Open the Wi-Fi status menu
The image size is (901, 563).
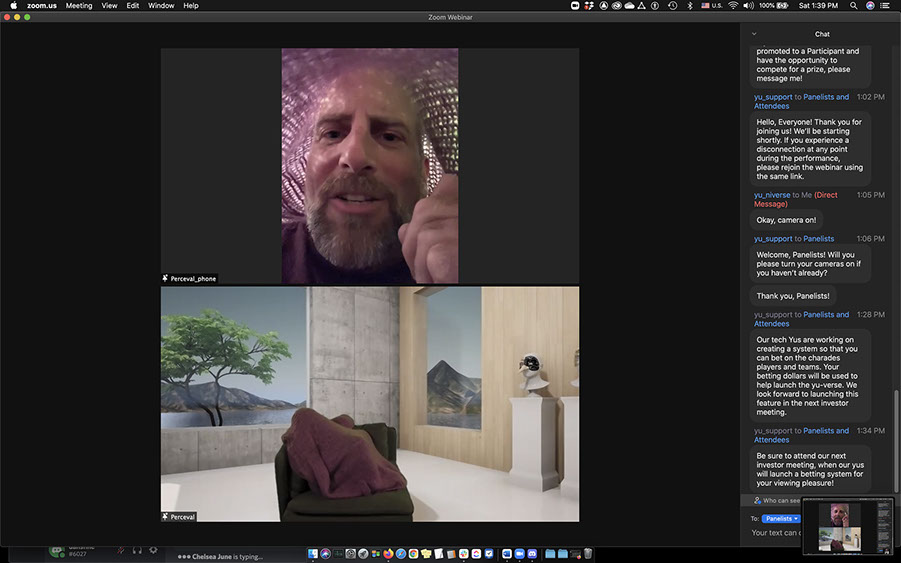click(x=733, y=6)
